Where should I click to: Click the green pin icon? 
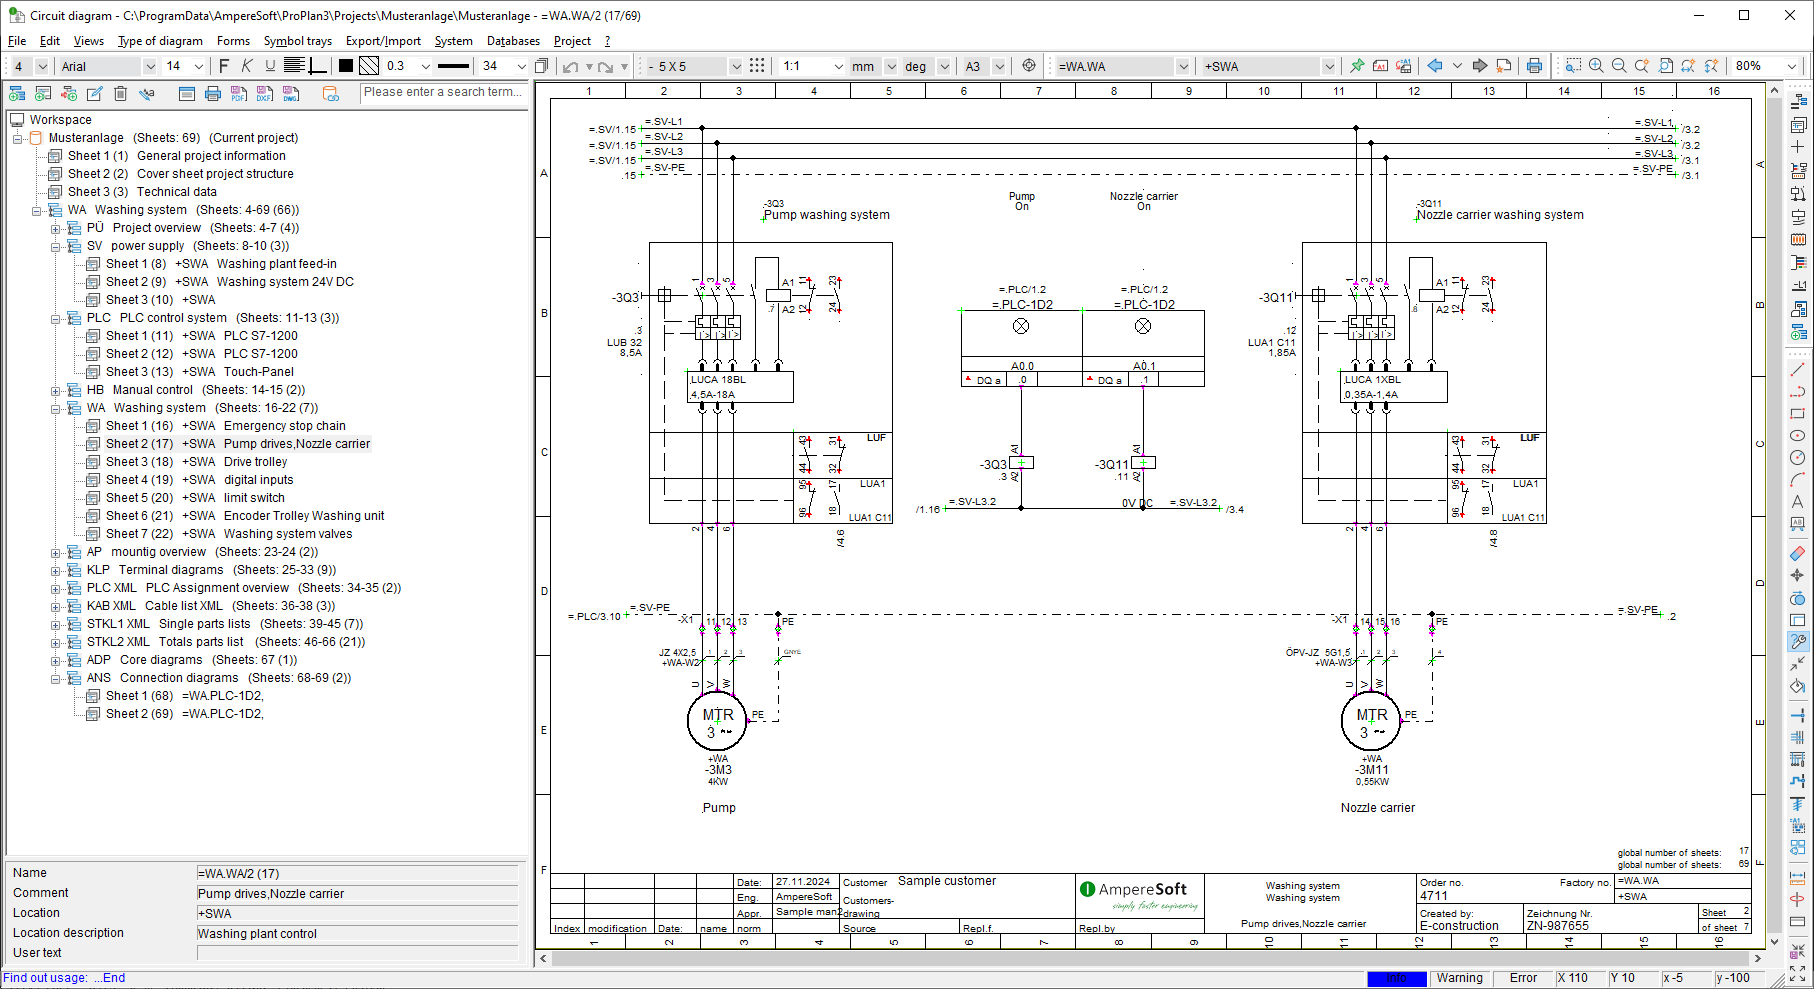pos(1357,66)
